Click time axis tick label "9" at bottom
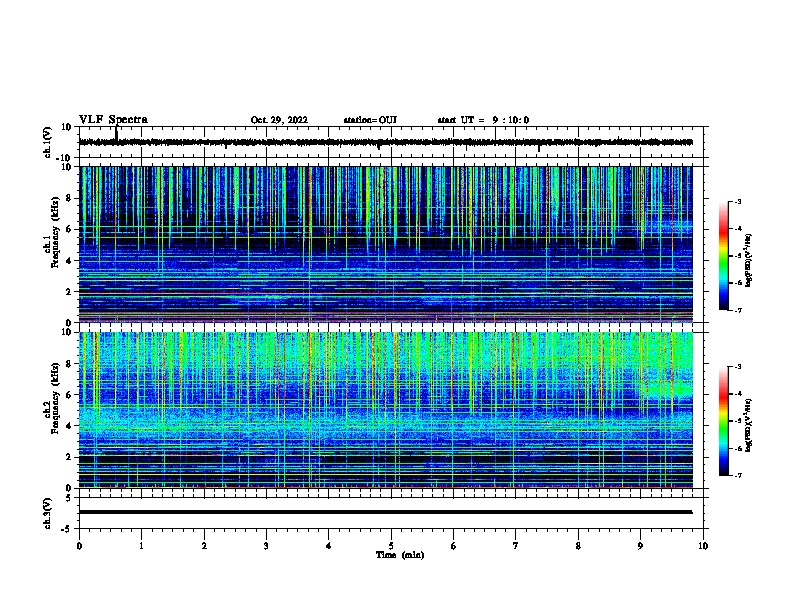The width and height of the screenshot is (792, 612). point(640,546)
